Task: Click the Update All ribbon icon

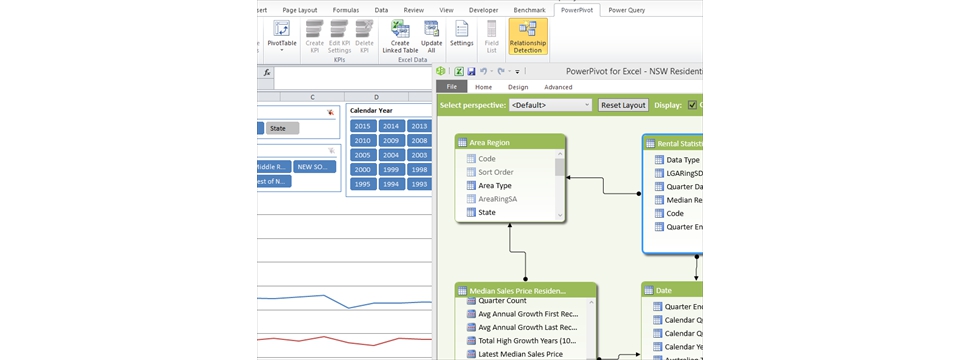Action: [432, 37]
